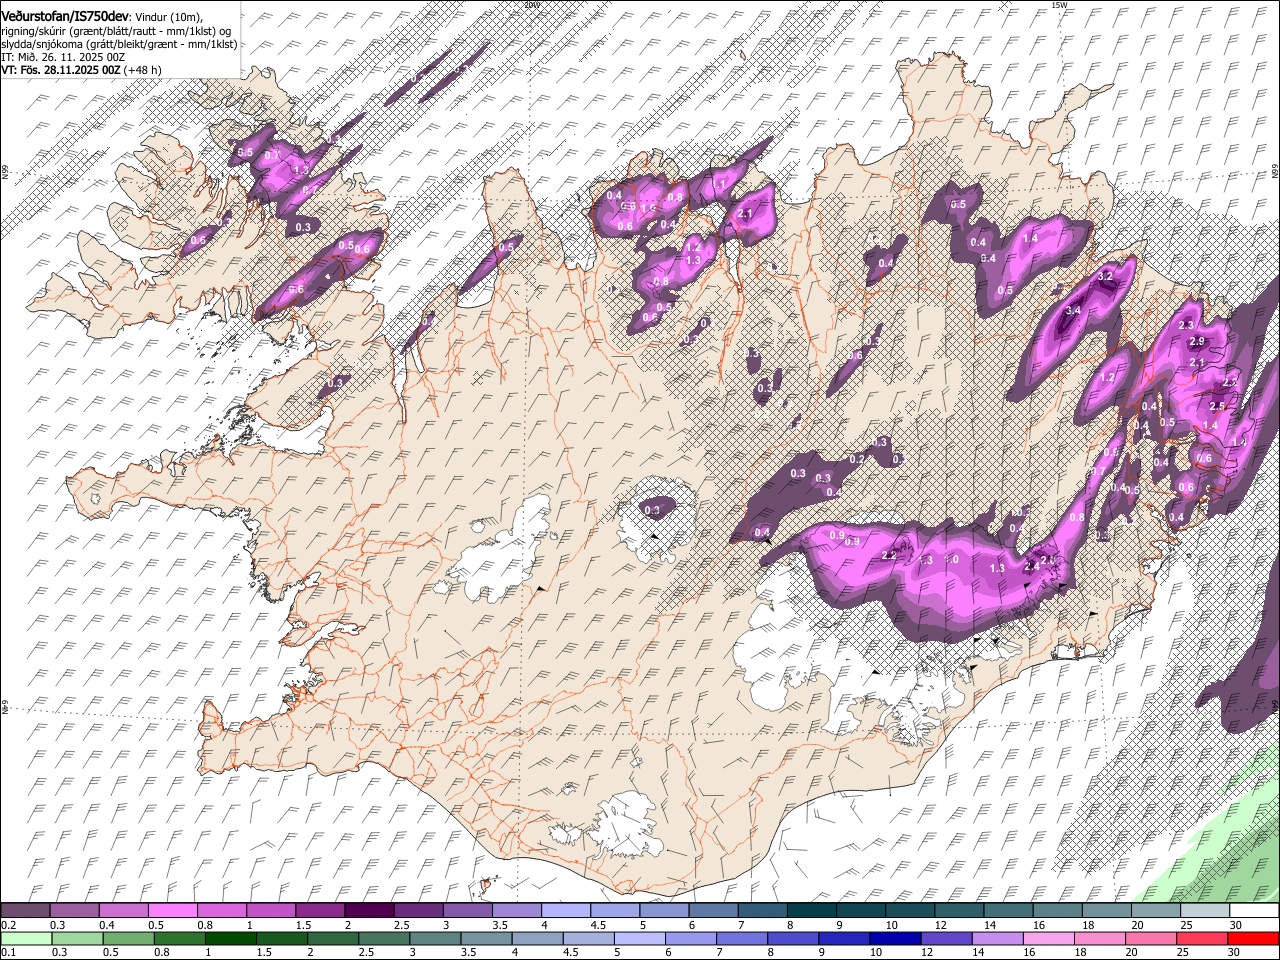The width and height of the screenshot is (1280, 960).
Task: Select the light pink 16 swatch in the lower scale
Action: click(1049, 938)
